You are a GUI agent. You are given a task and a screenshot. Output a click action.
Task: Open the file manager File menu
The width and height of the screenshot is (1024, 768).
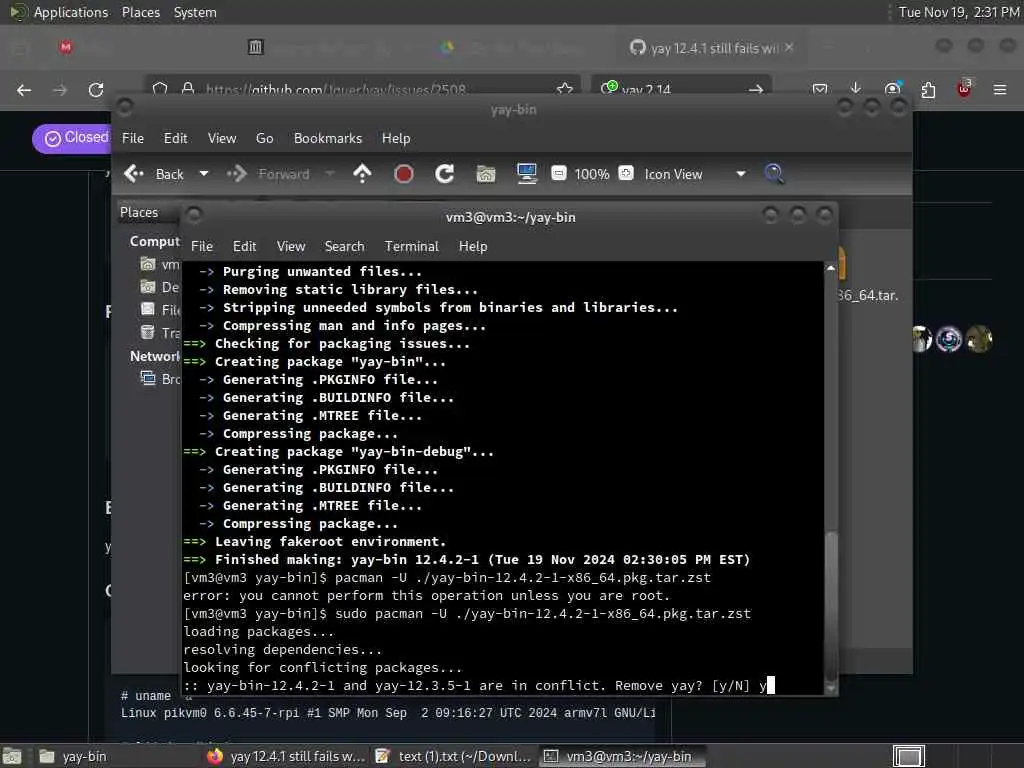[x=133, y=138]
